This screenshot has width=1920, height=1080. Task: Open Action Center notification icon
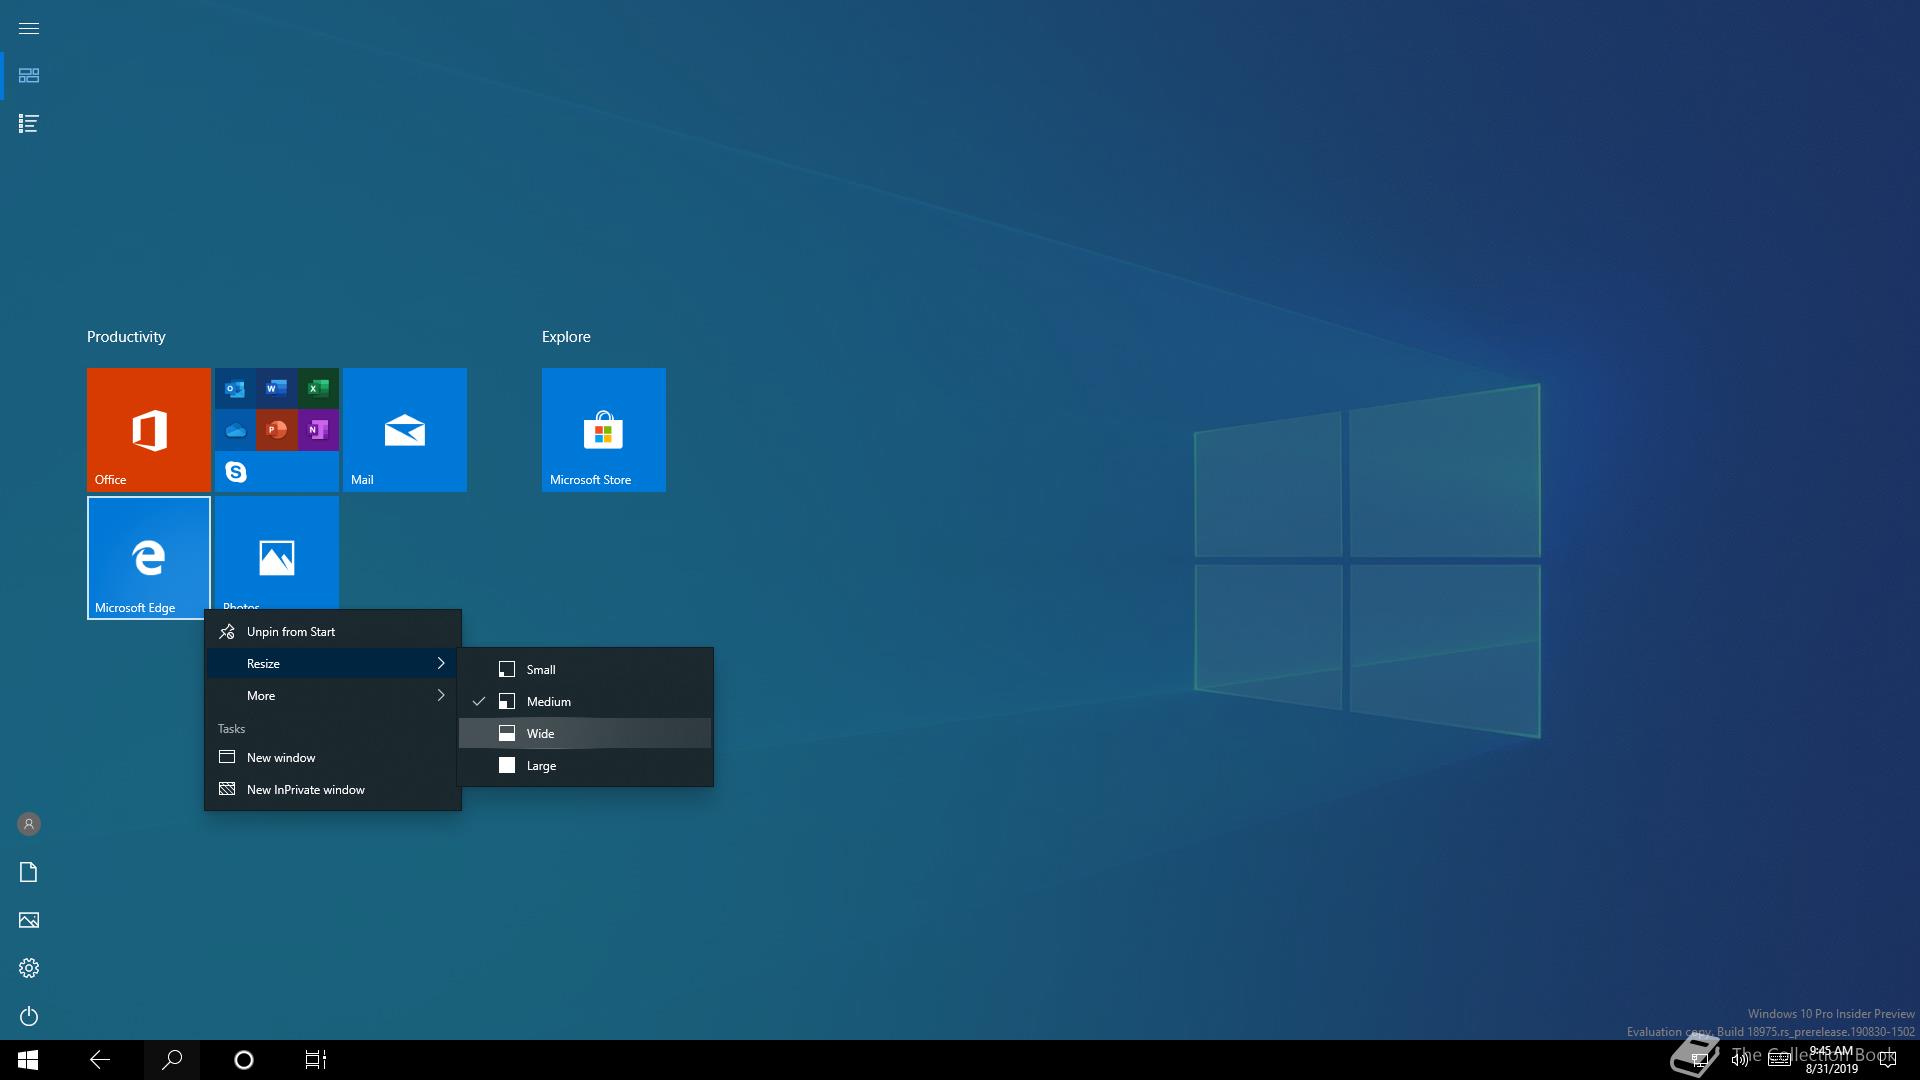pyautogui.click(x=1888, y=1060)
